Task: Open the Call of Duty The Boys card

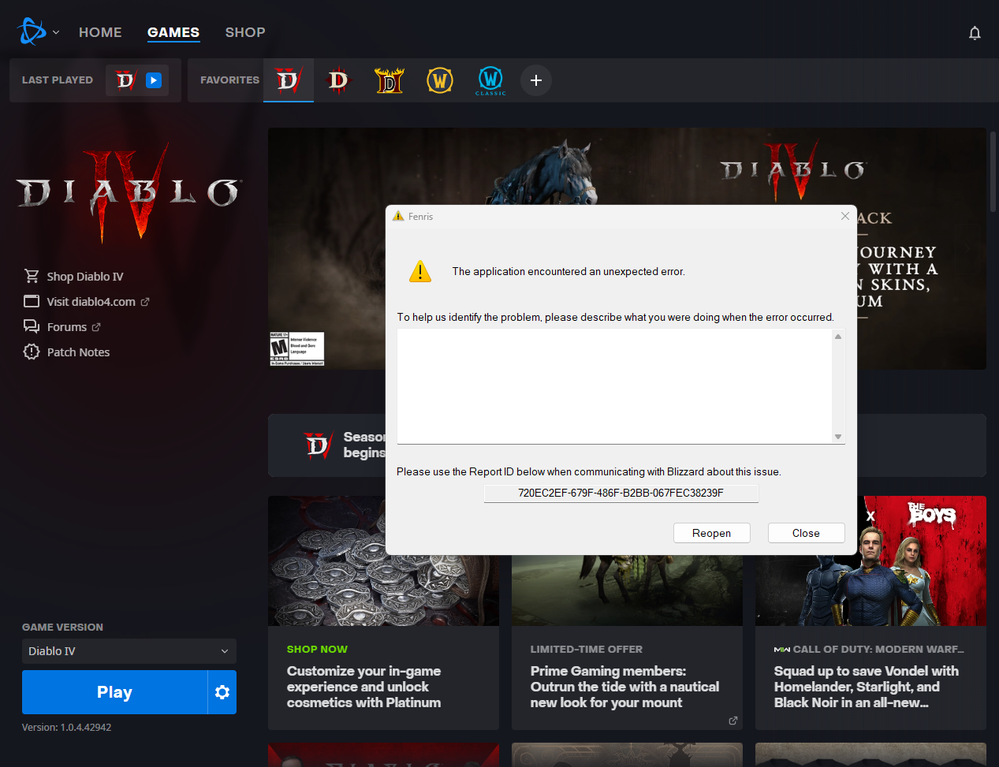Action: [870, 613]
